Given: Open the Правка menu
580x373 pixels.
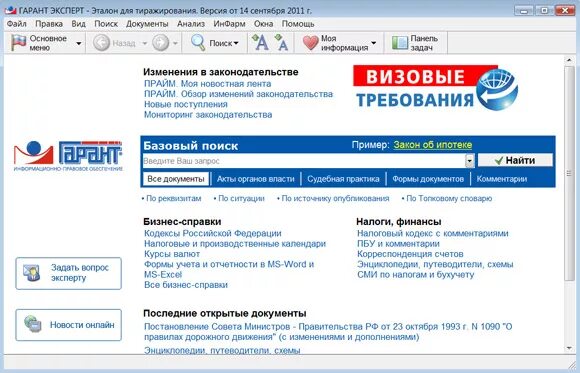Looking at the screenshot, I should [49, 24].
